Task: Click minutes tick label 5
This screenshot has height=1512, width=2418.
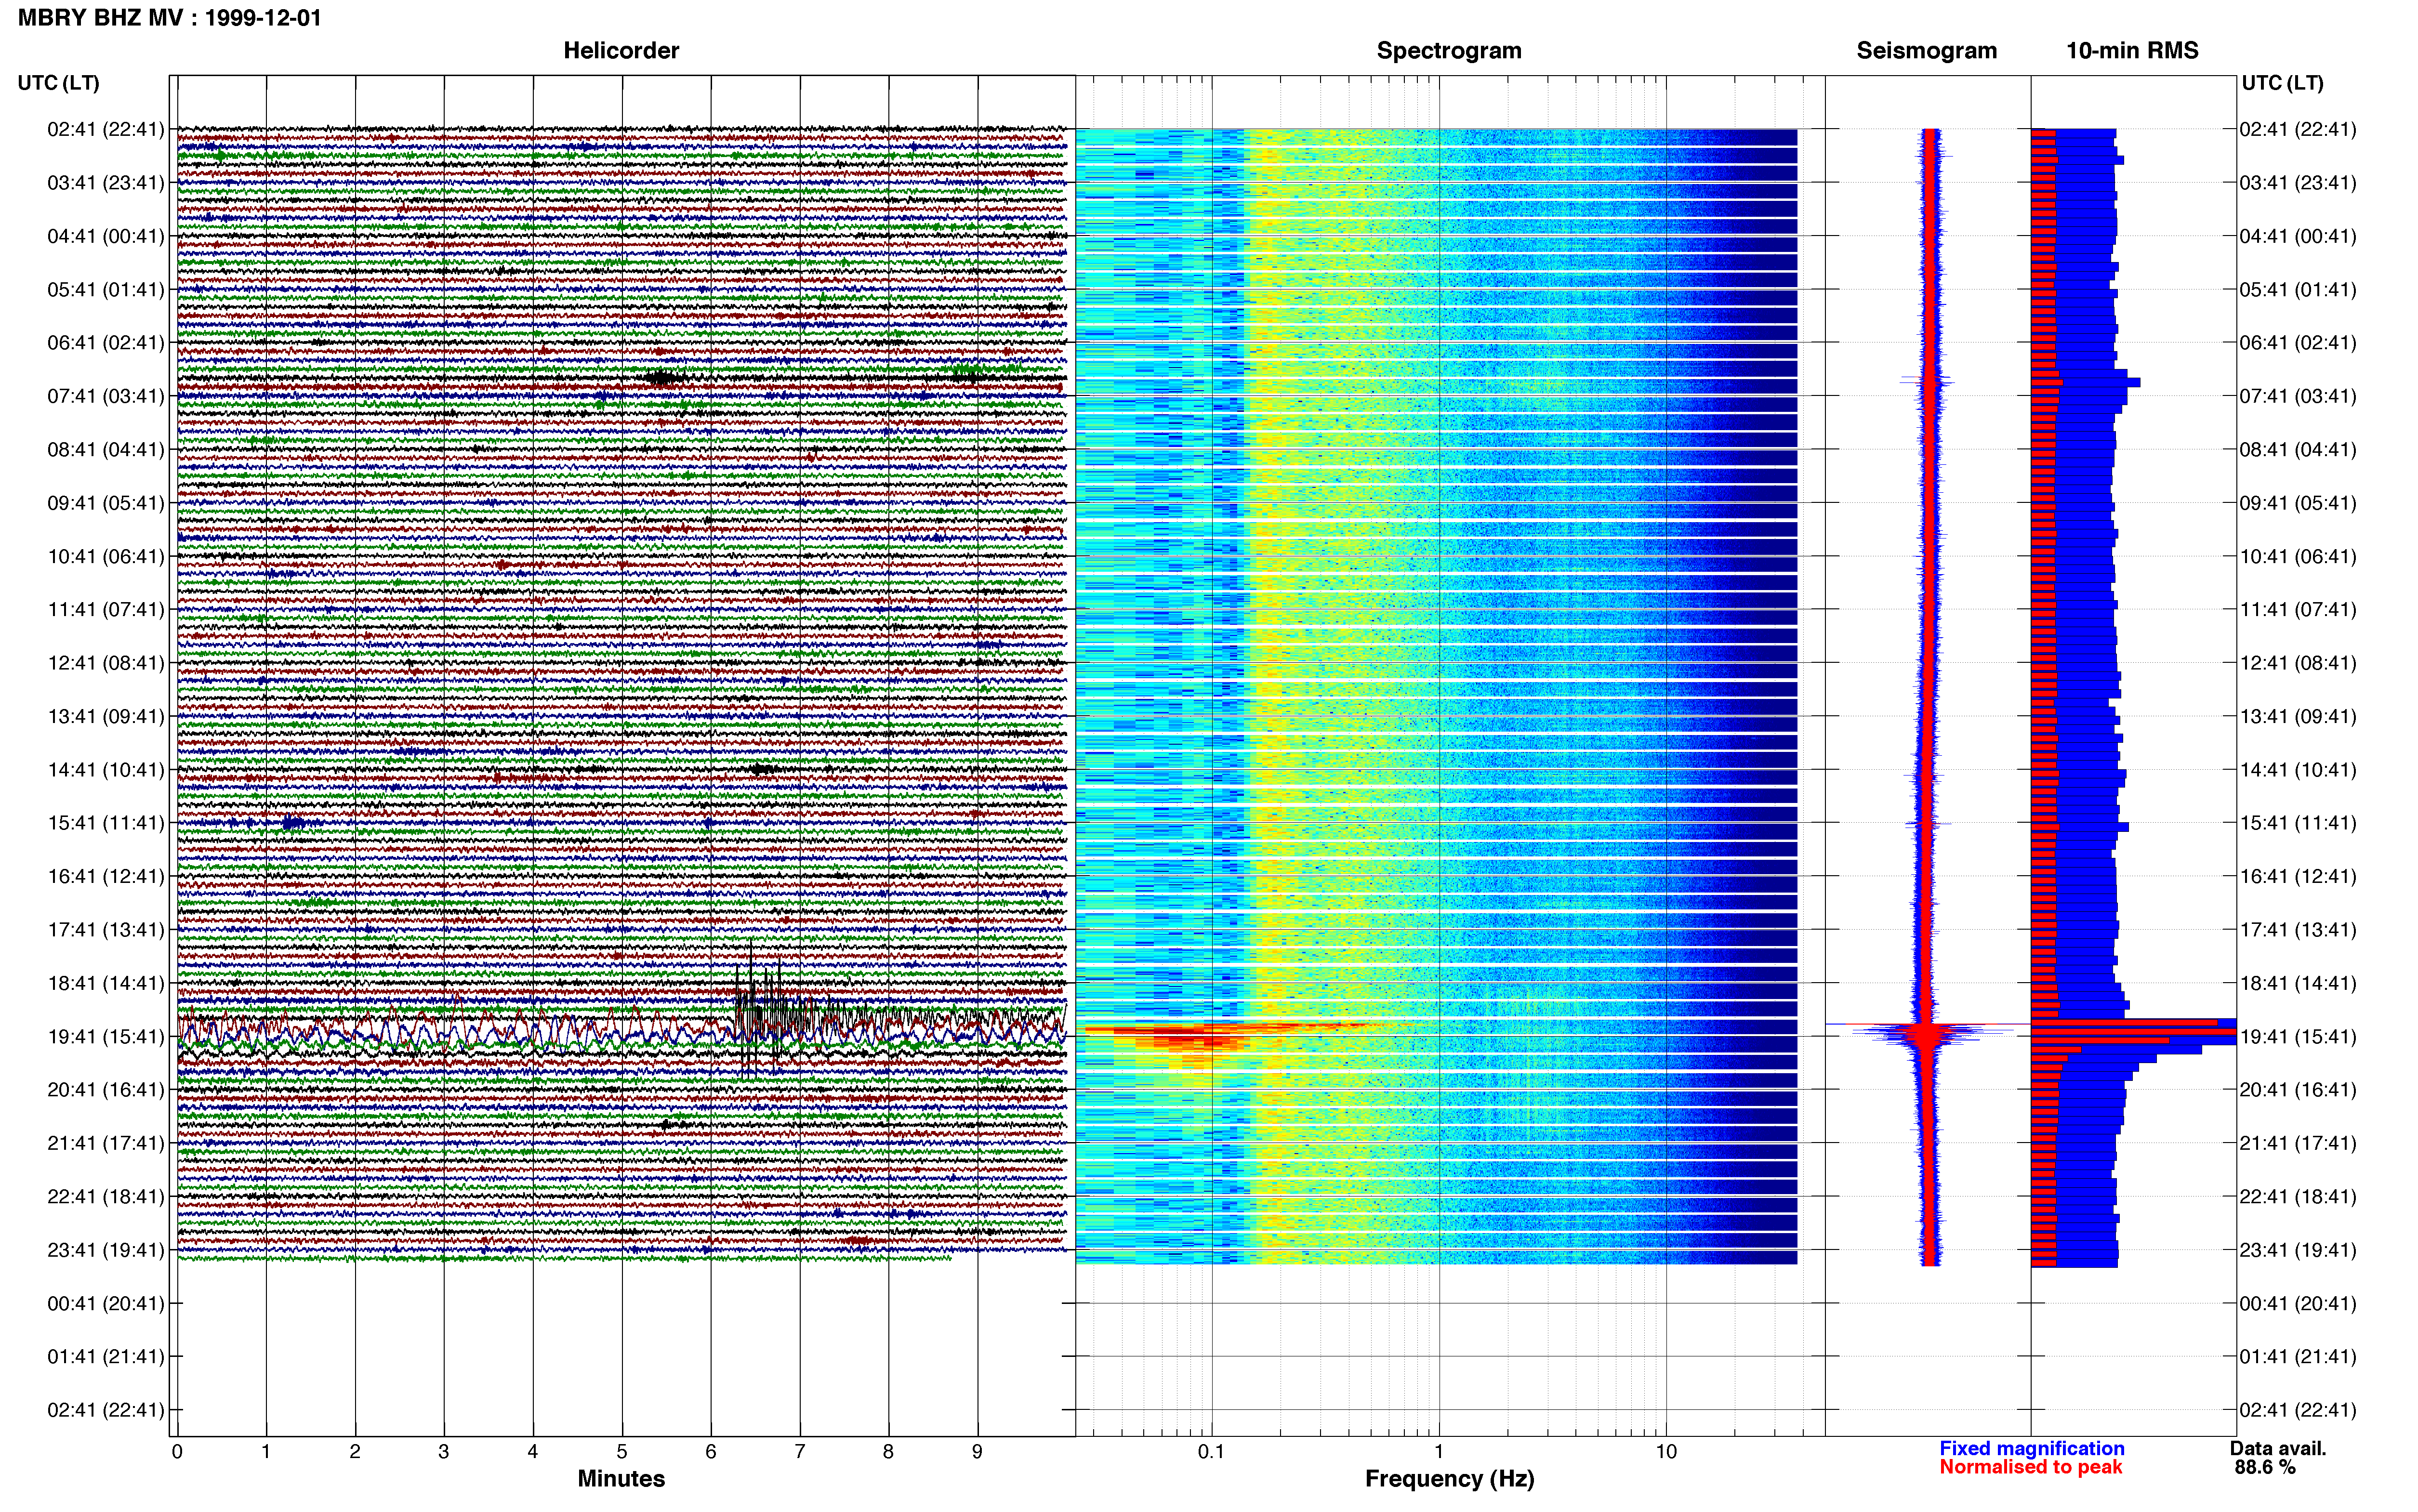Action: [x=622, y=1452]
